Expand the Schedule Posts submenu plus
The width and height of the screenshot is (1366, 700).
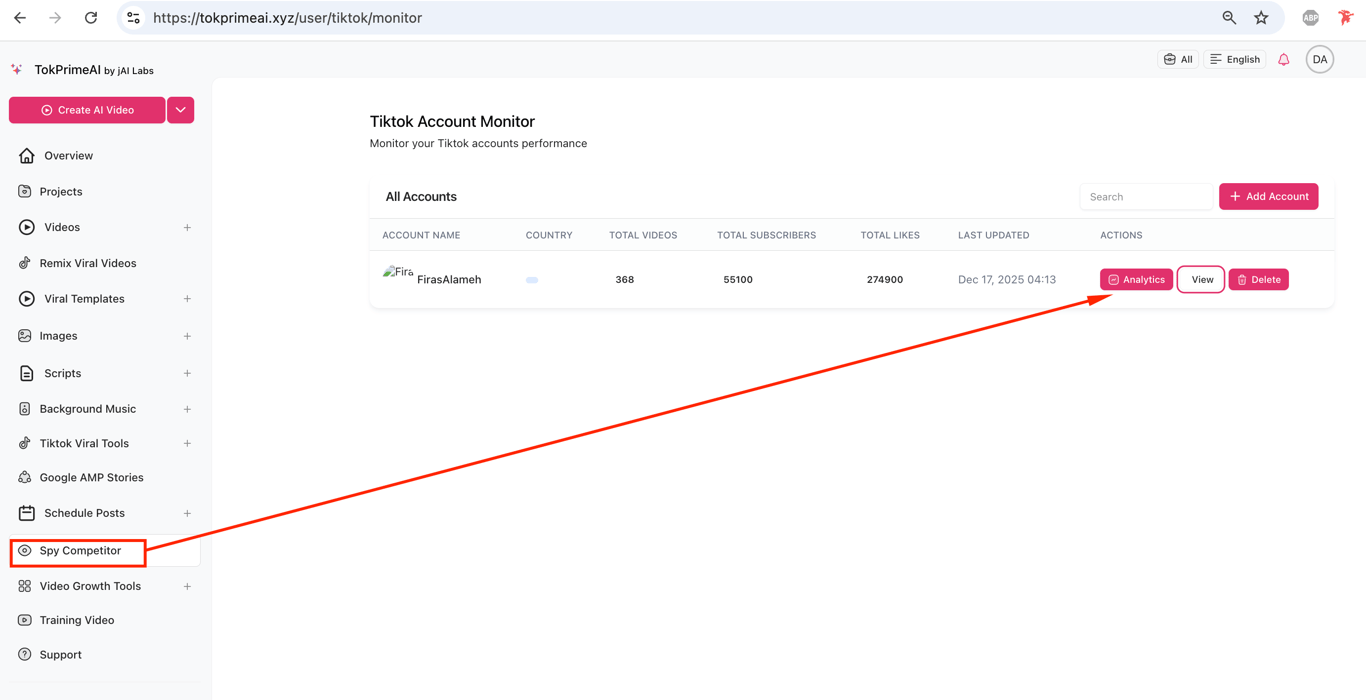(x=187, y=513)
